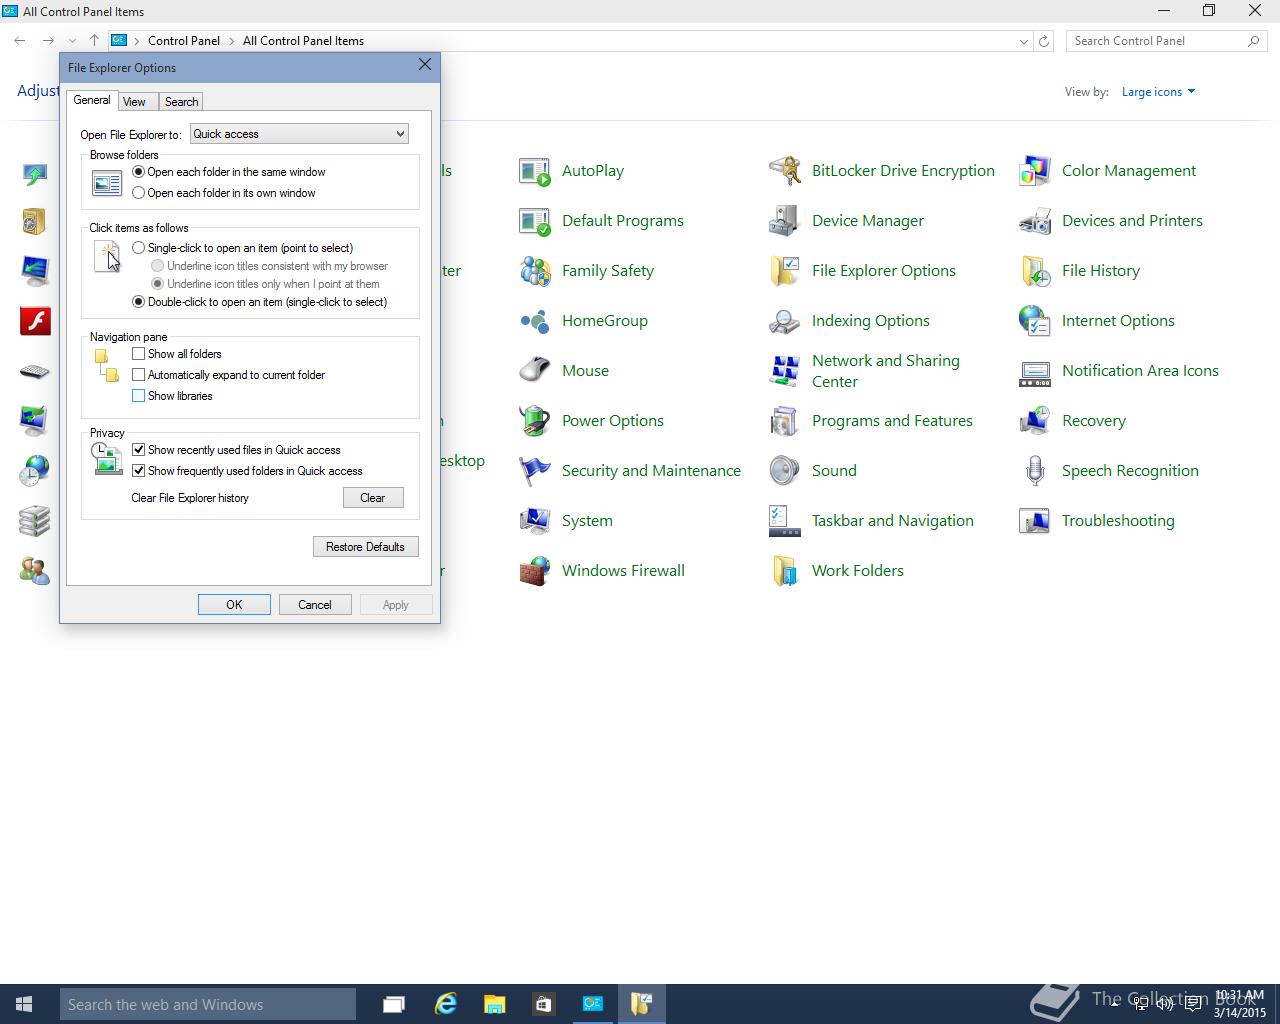Open Devices and Printers icon

coord(1035,221)
